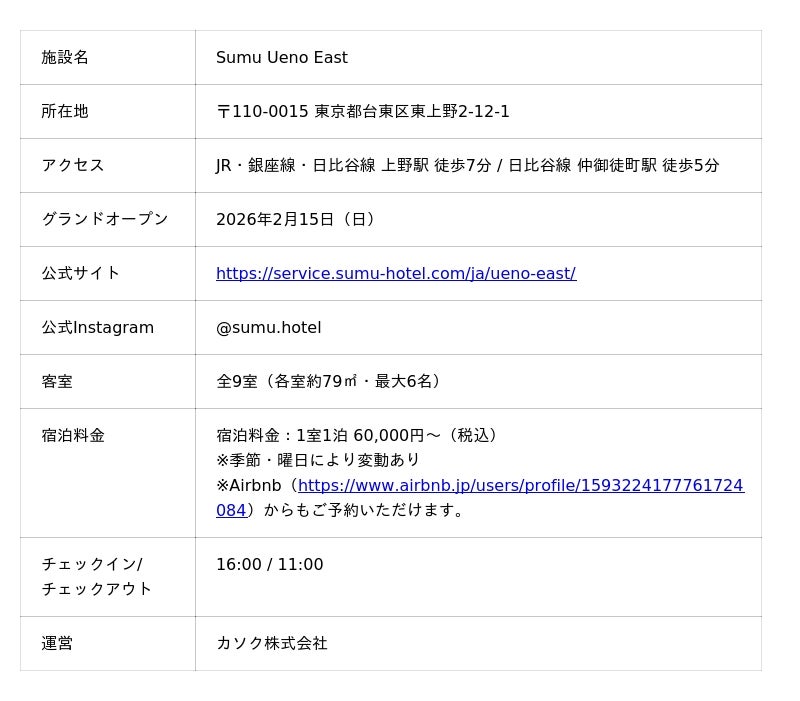
Task: Open the Airbnb profile link
Action: (x=520, y=486)
